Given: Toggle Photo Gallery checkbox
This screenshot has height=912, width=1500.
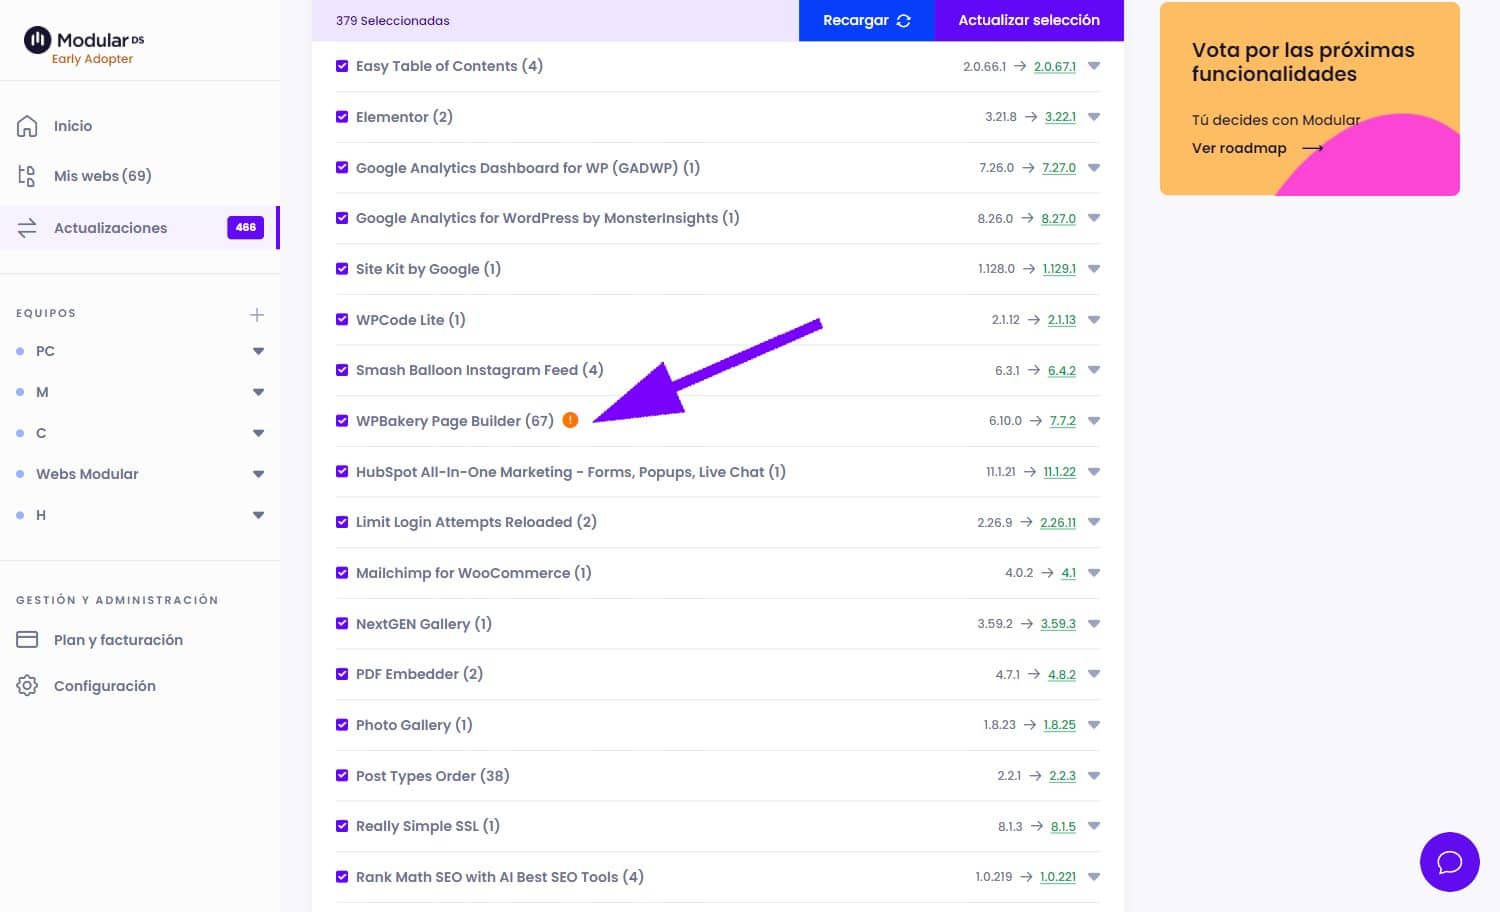Looking at the screenshot, I should click(x=342, y=725).
